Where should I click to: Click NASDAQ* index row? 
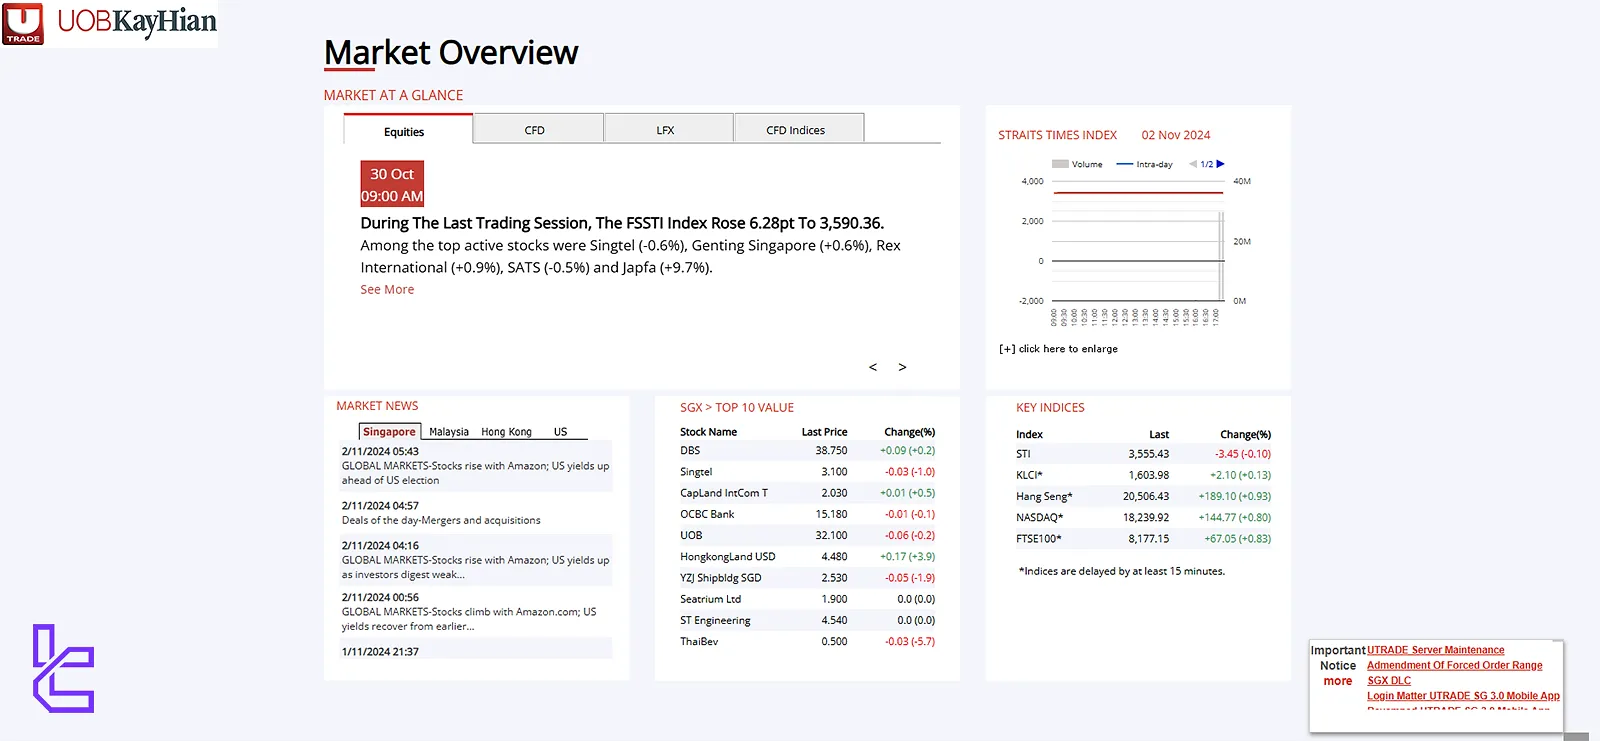click(x=1143, y=517)
